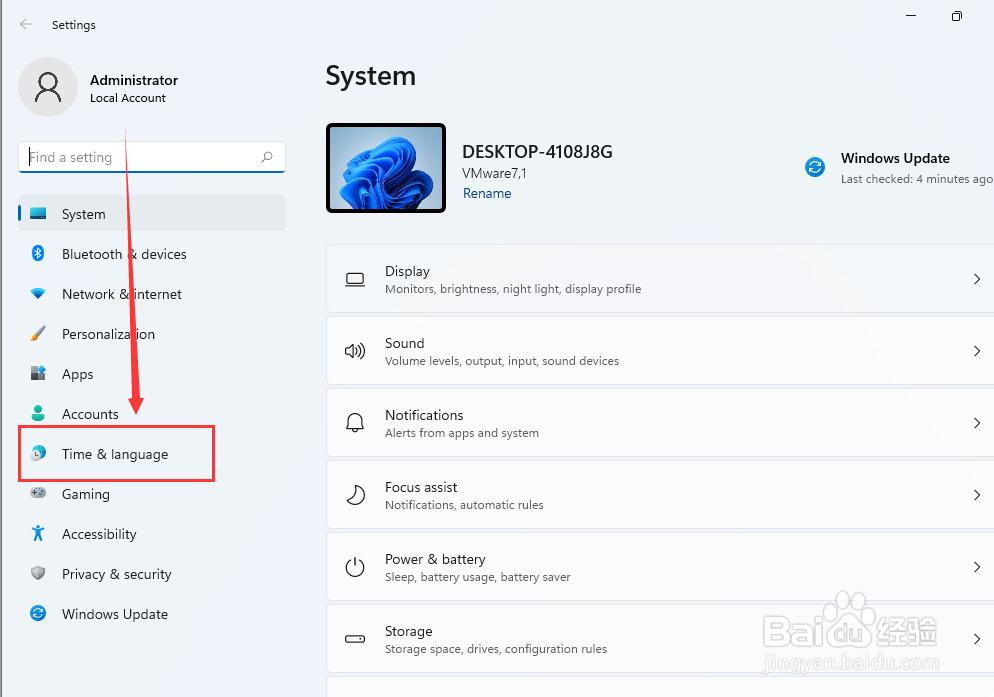Restore down the Settings window
The width and height of the screenshot is (994, 697).
(x=957, y=16)
